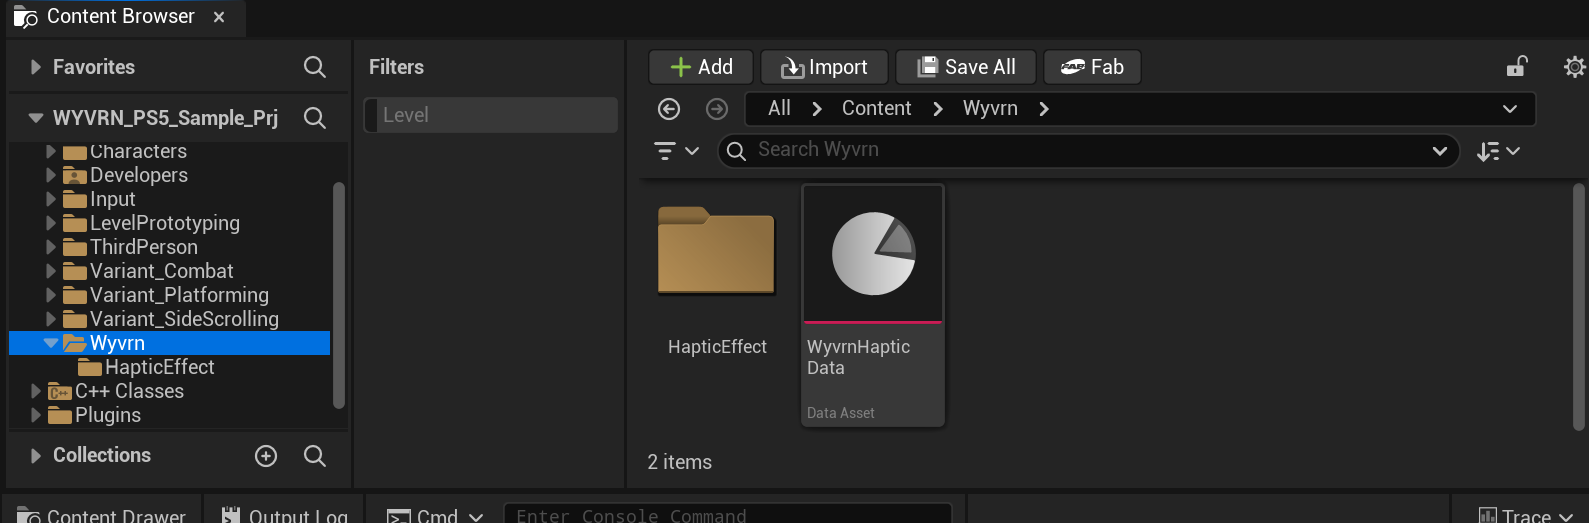Expand Characters folder arrow
1589x523 pixels.
[51, 151]
